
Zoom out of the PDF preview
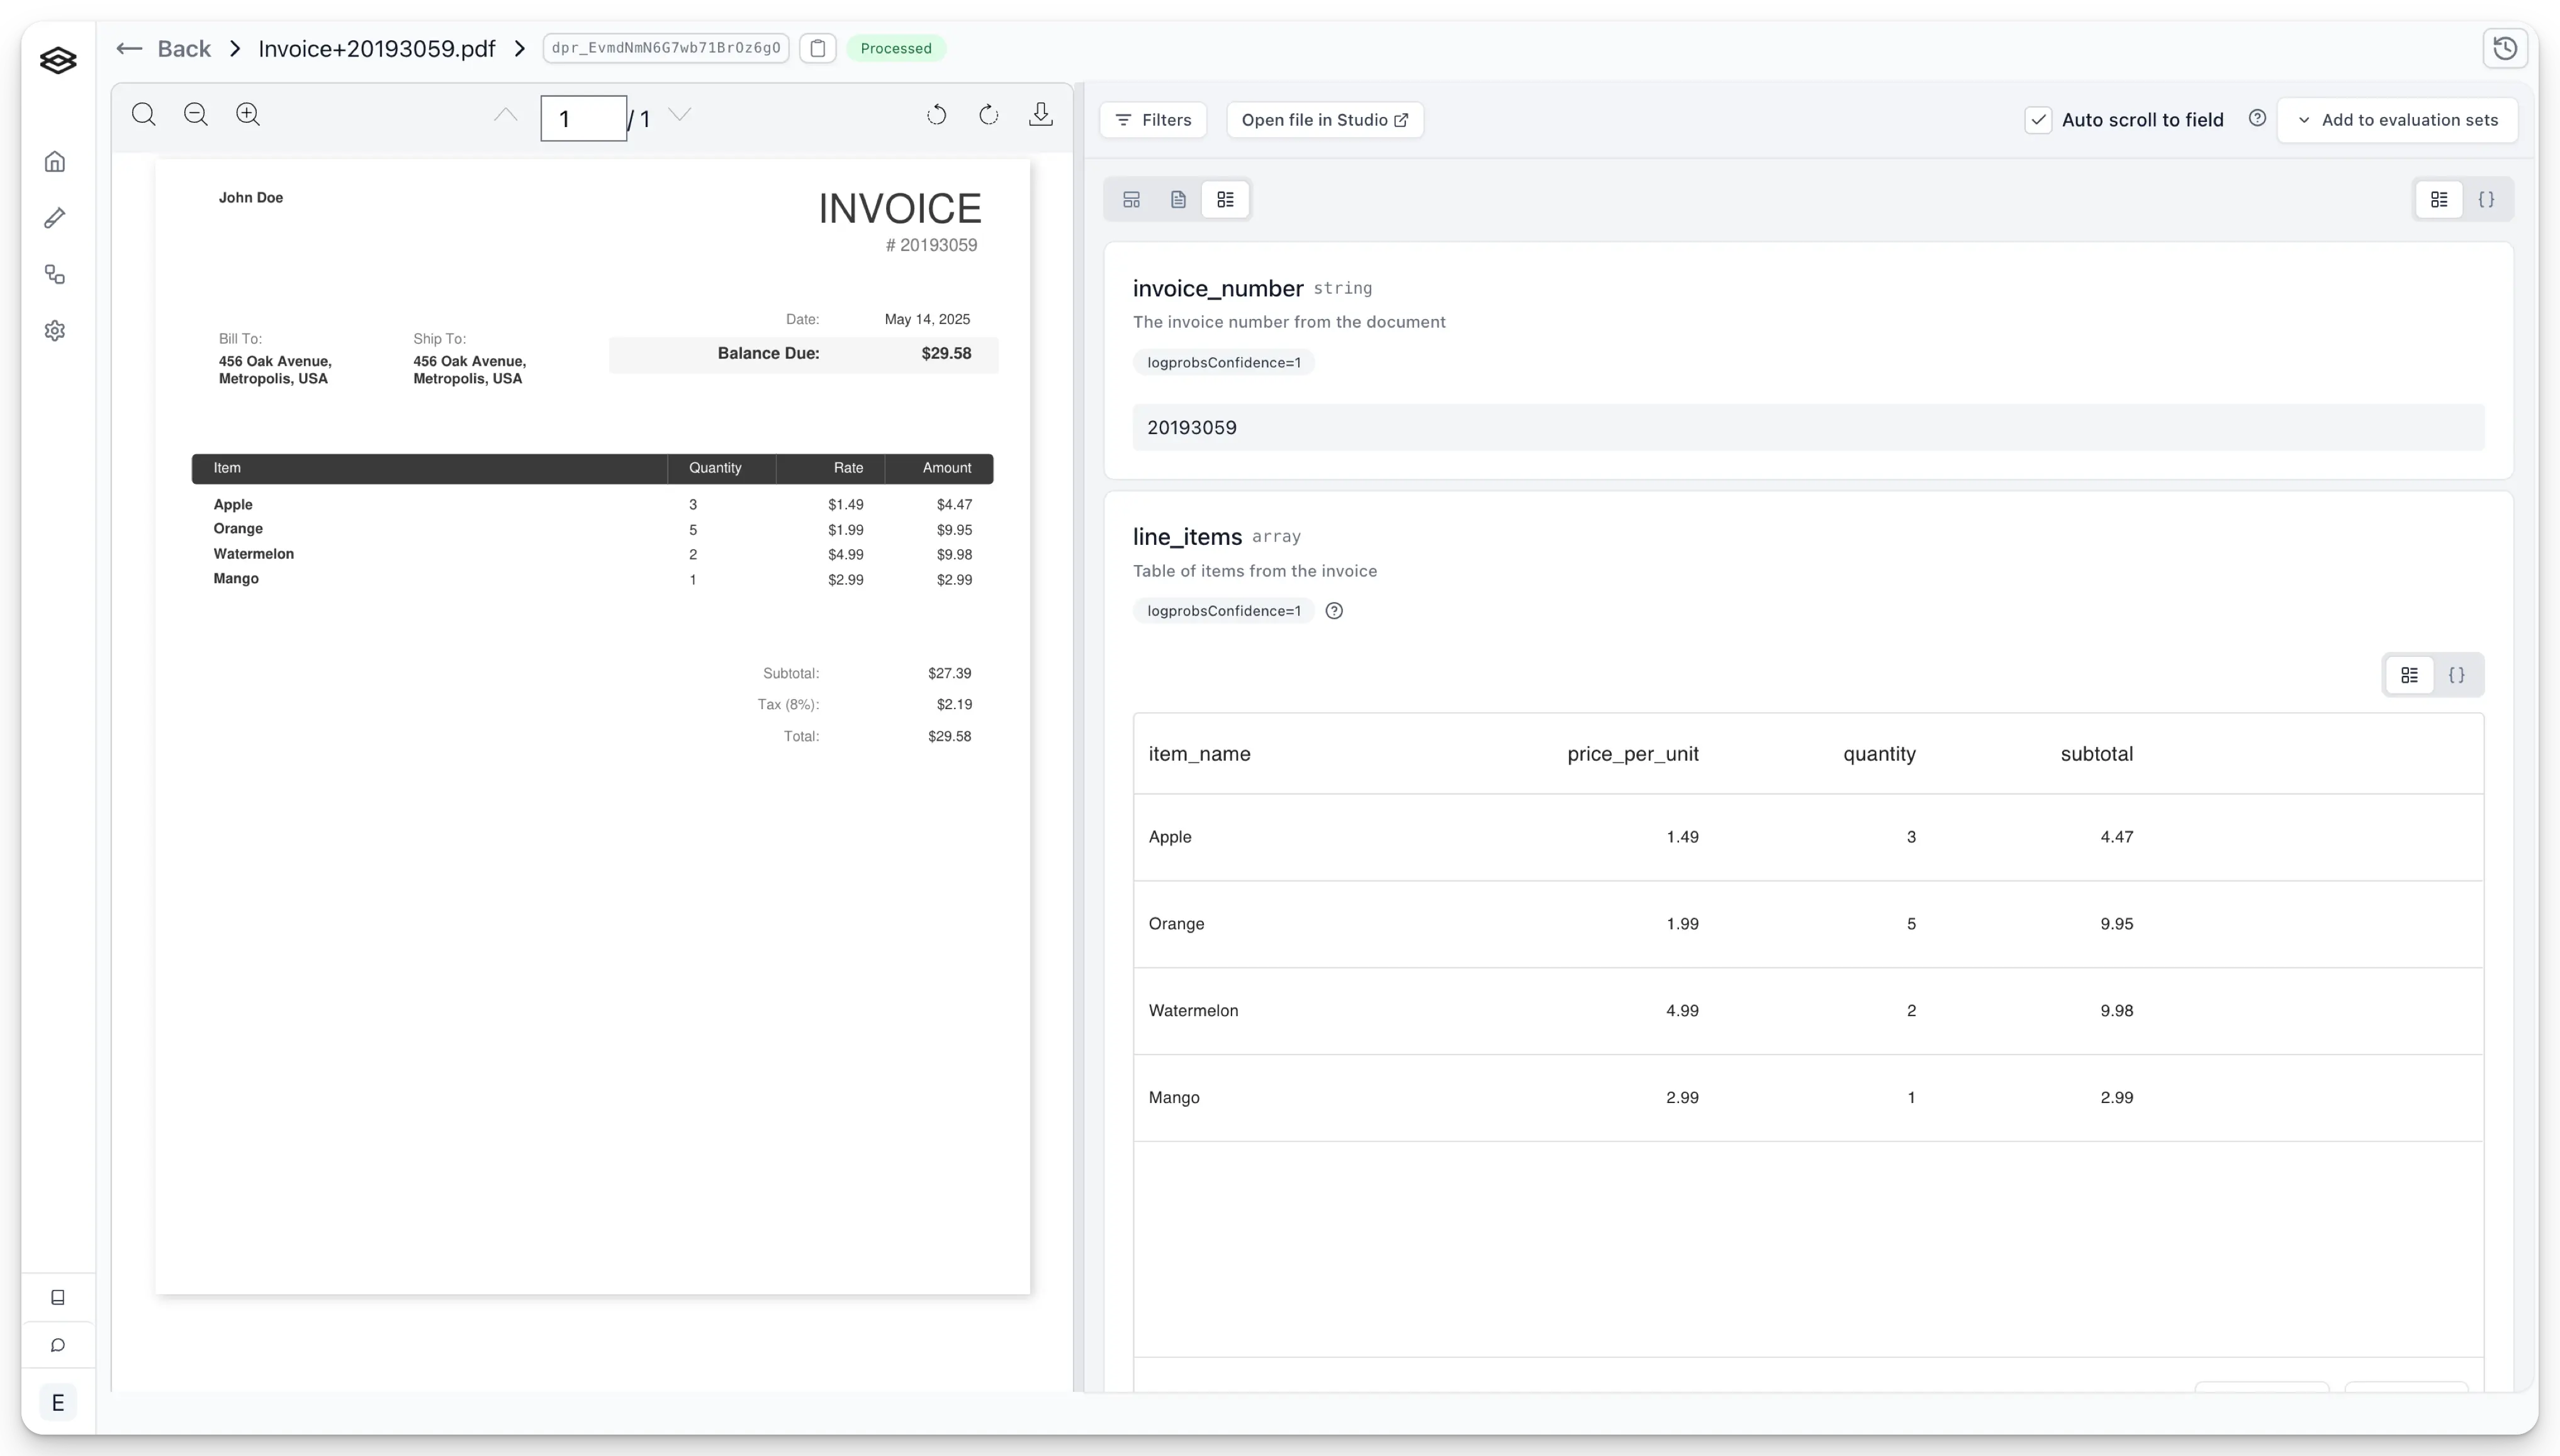pyautogui.click(x=196, y=114)
